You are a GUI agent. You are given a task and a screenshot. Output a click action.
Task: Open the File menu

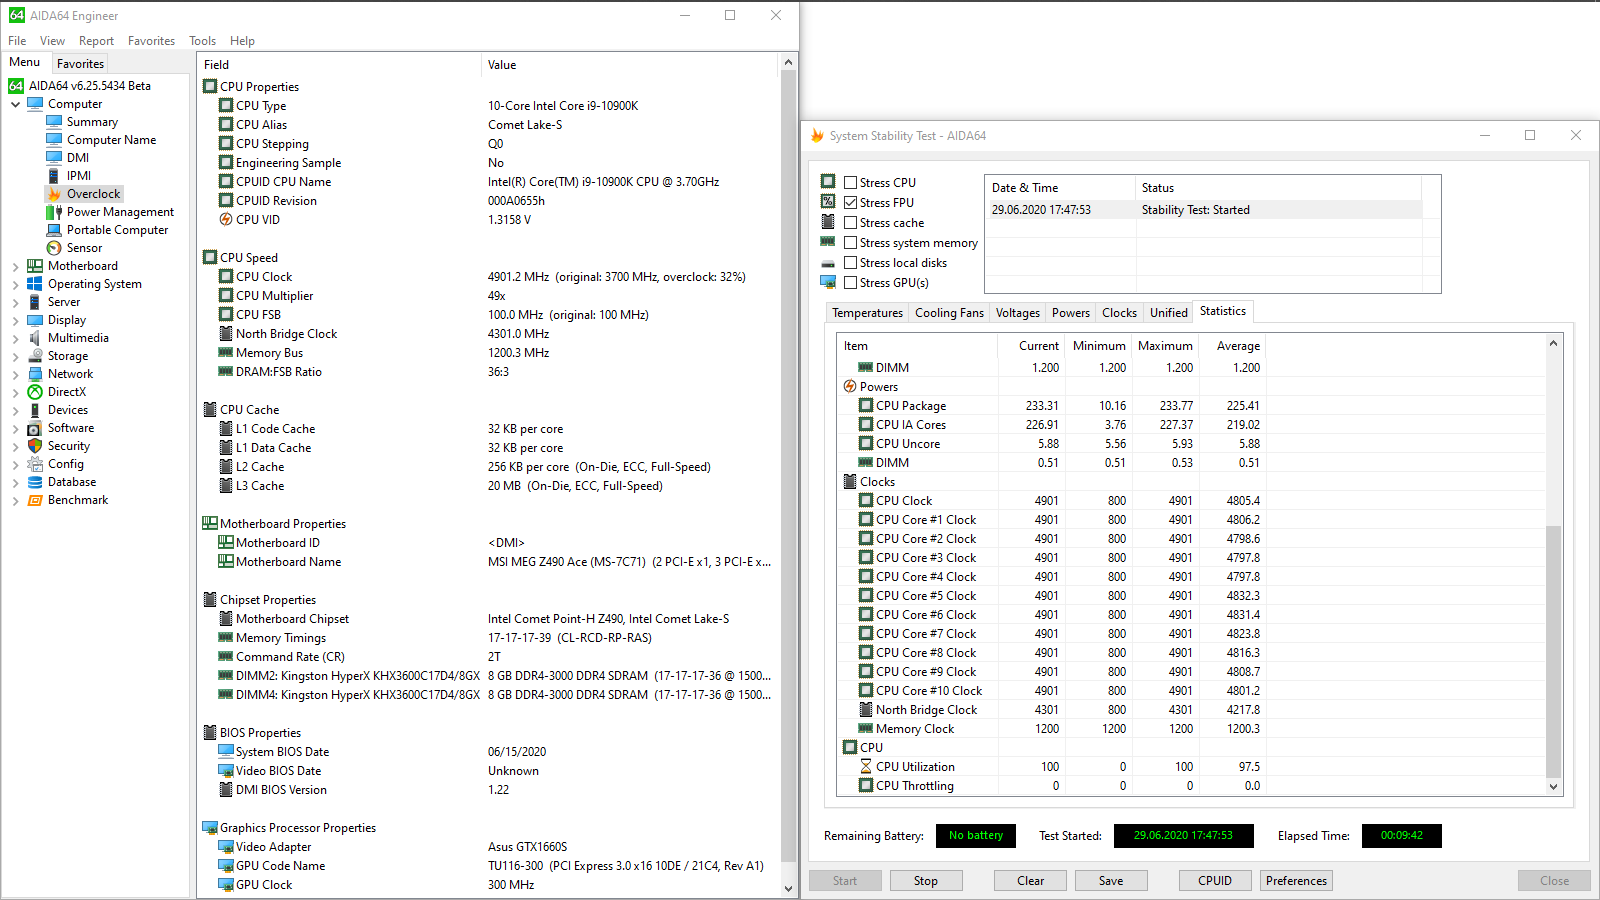(x=17, y=41)
